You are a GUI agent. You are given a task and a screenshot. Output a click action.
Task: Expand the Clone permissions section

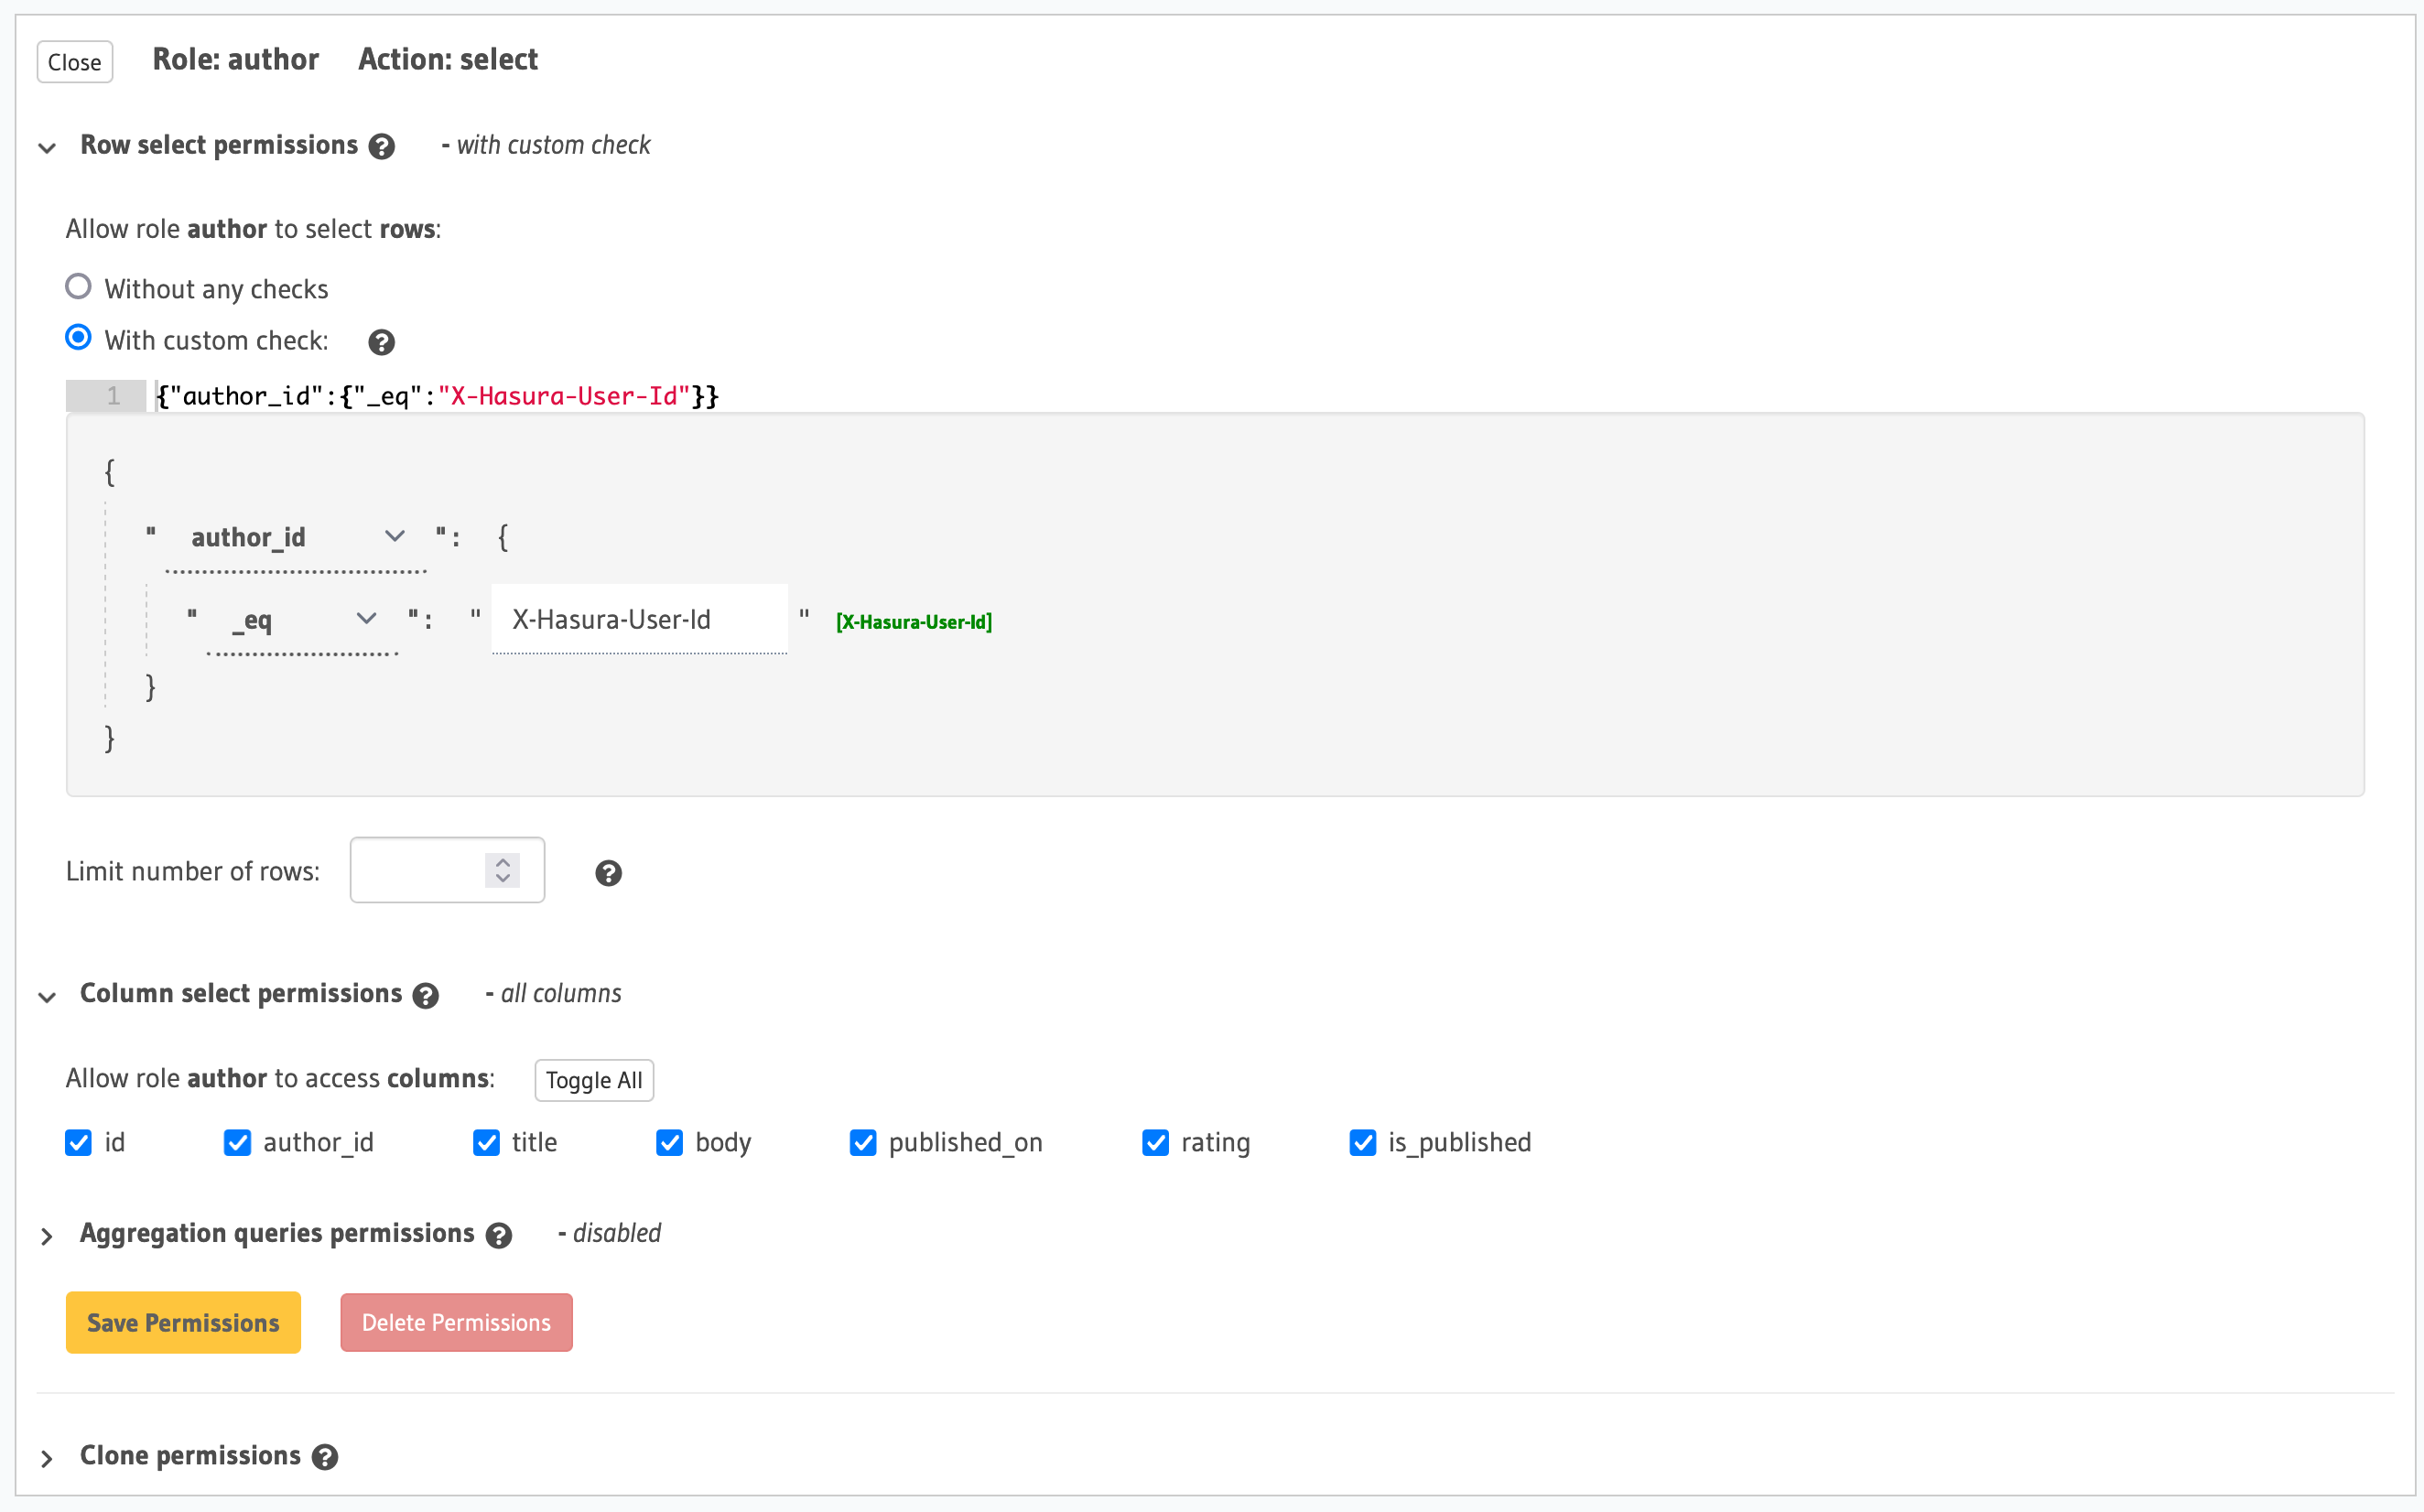coord(47,1458)
